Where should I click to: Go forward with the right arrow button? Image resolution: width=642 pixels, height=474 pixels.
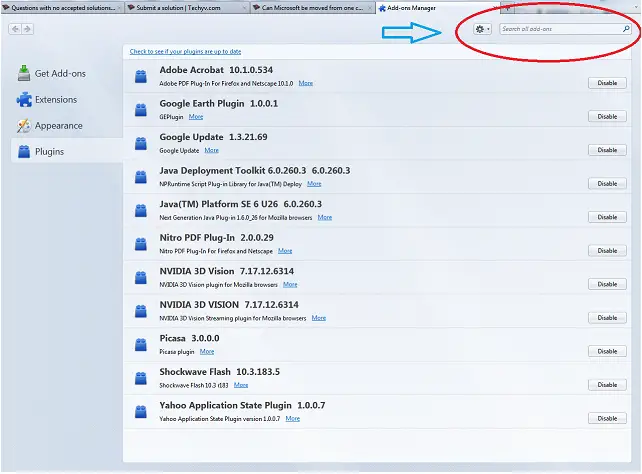[x=27, y=29]
